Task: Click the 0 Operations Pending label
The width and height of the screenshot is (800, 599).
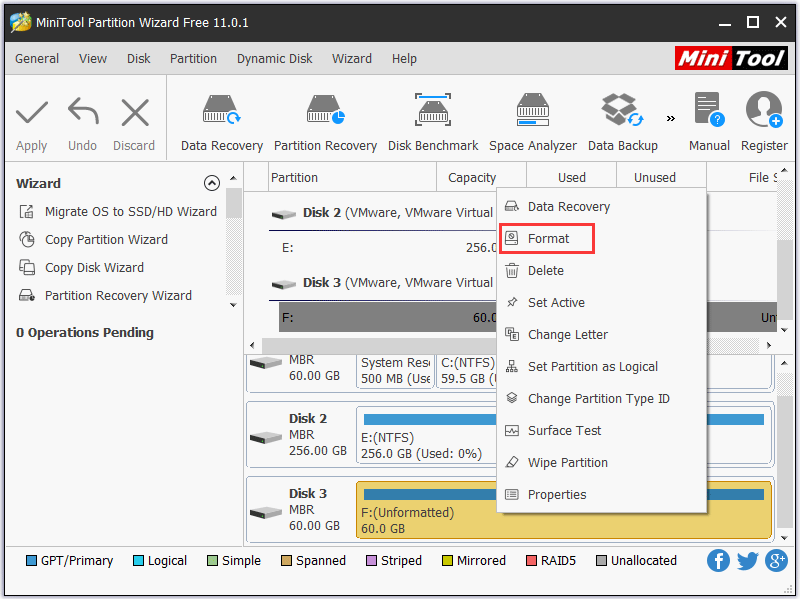Action: (85, 333)
